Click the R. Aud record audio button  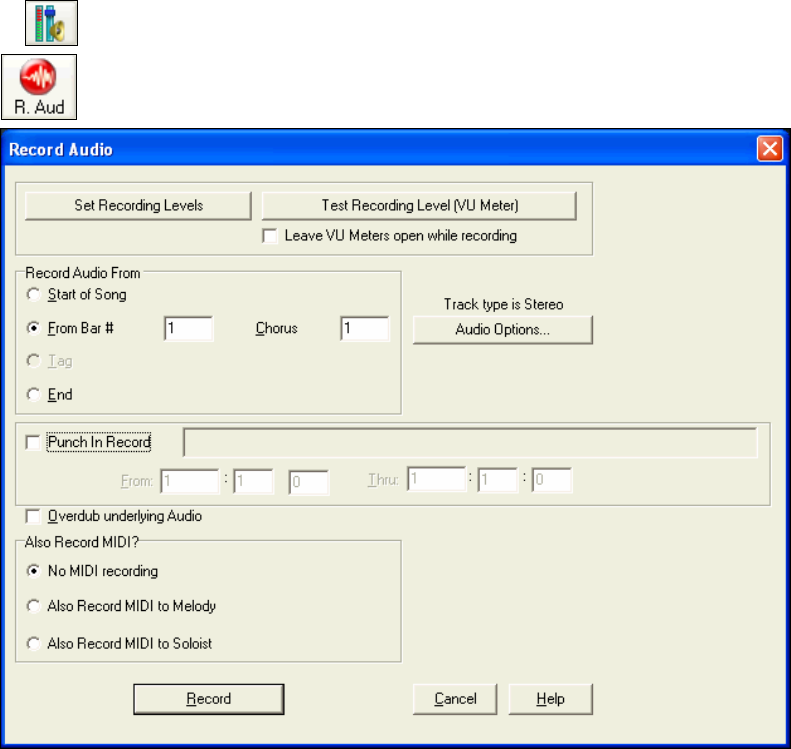[39, 87]
